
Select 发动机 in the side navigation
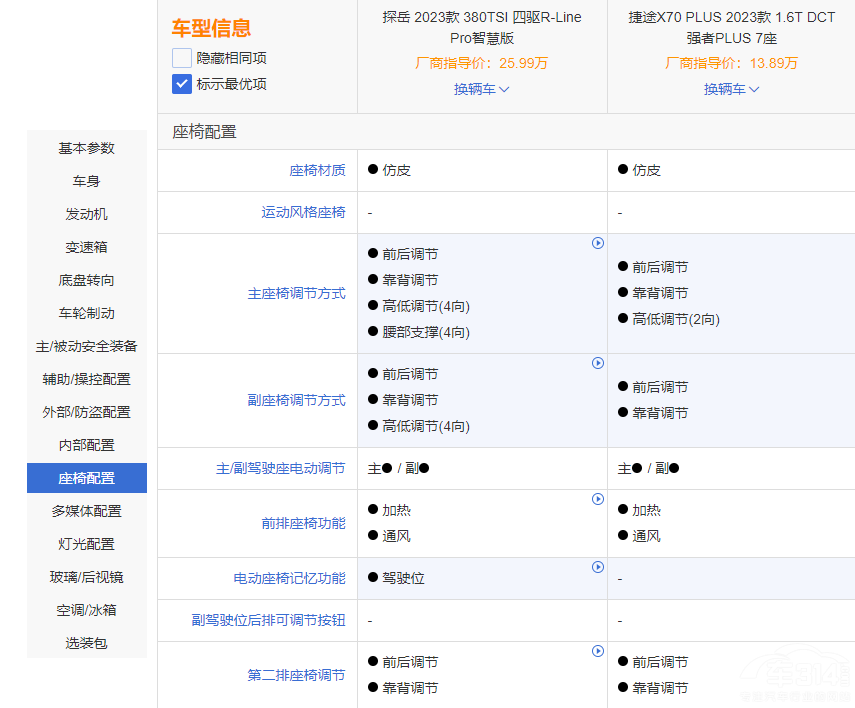coord(87,214)
